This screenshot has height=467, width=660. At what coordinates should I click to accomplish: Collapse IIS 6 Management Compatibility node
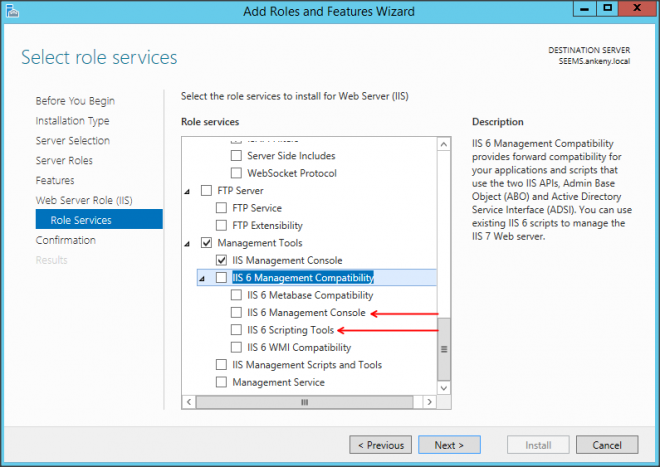pyautogui.click(x=203, y=278)
